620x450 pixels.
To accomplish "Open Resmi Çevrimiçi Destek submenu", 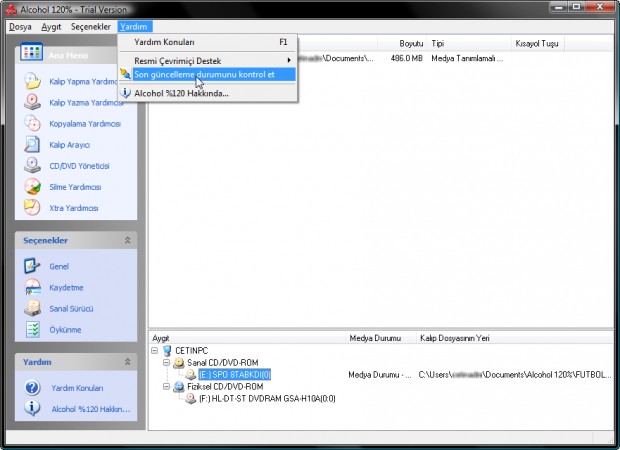I will point(208,61).
